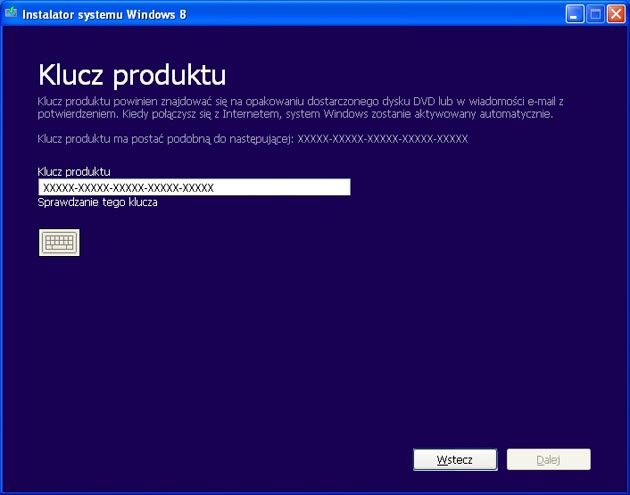Open the on-screen keyboard icon

tap(59, 242)
